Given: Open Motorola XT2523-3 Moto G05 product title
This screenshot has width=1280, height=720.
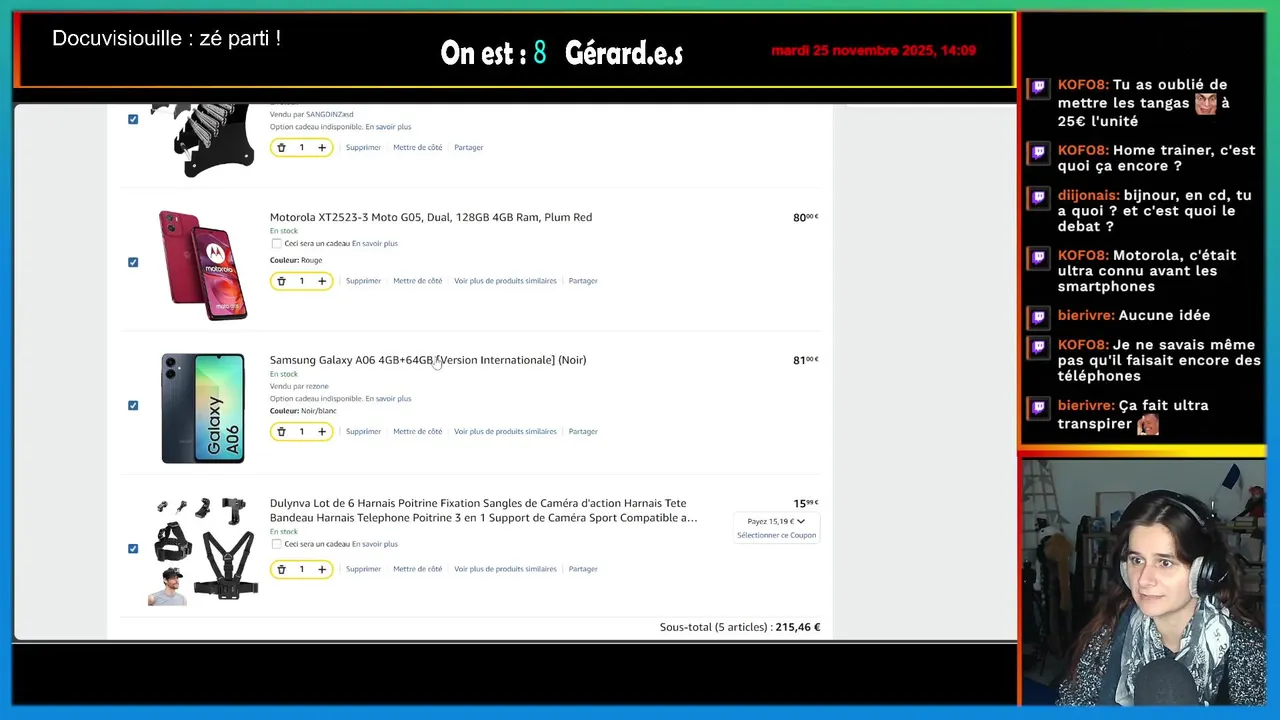Looking at the screenshot, I should click(x=431, y=217).
